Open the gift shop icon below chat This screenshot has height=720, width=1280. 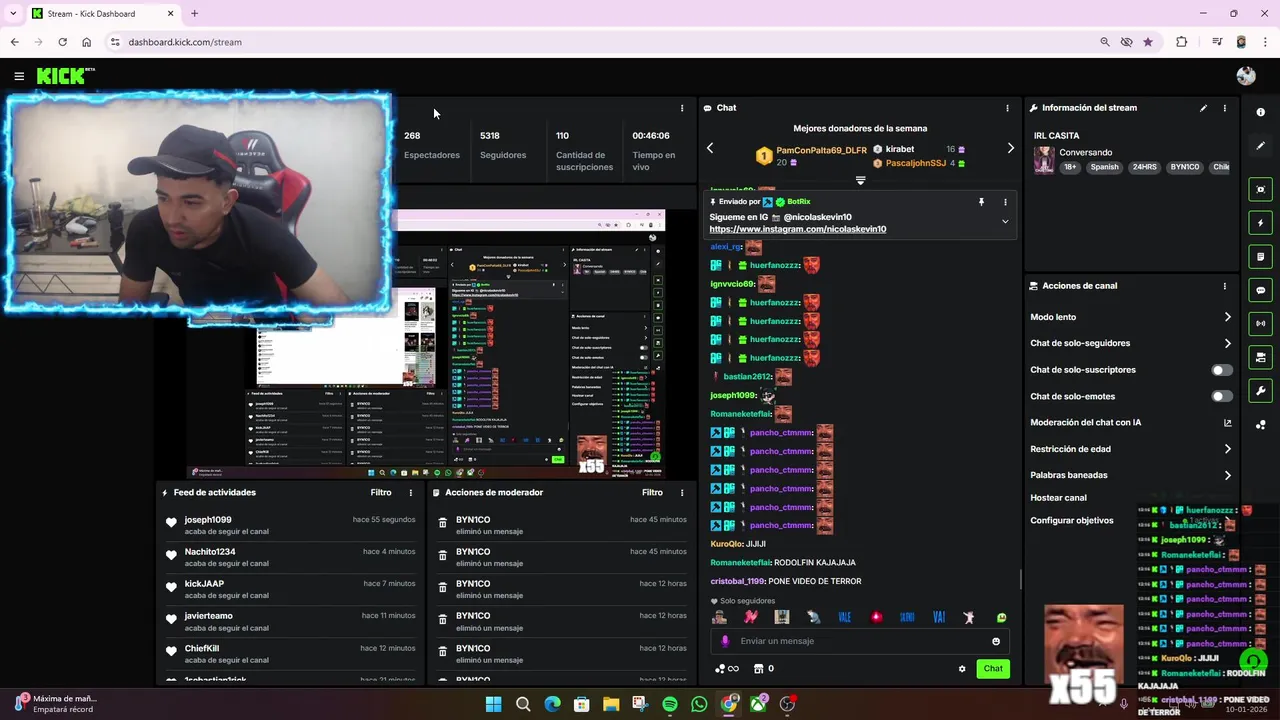[758, 669]
